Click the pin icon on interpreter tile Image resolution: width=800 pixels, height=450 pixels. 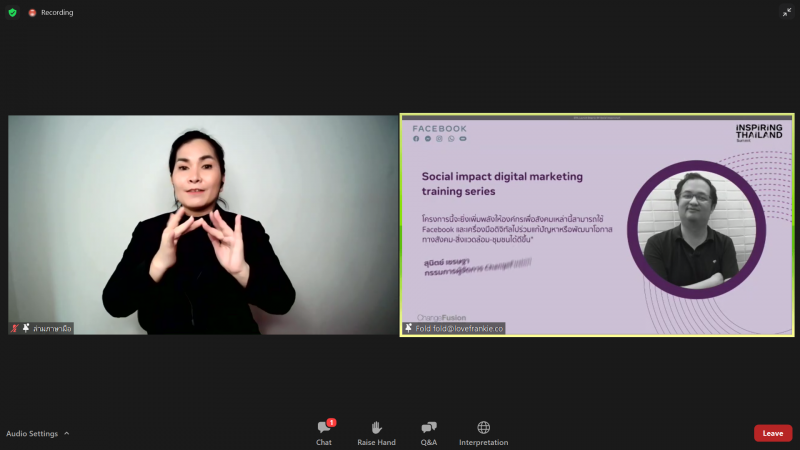tap(26, 328)
